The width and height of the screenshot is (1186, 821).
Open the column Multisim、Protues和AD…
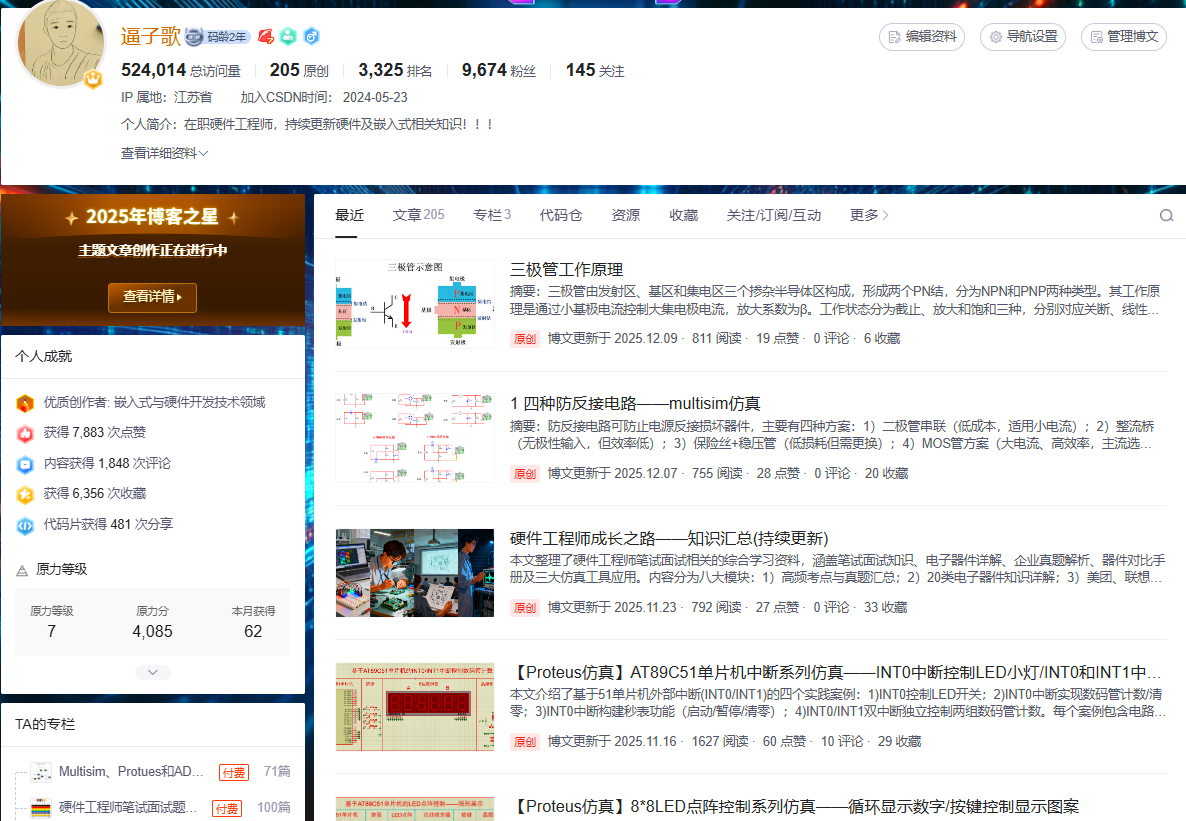(131, 771)
